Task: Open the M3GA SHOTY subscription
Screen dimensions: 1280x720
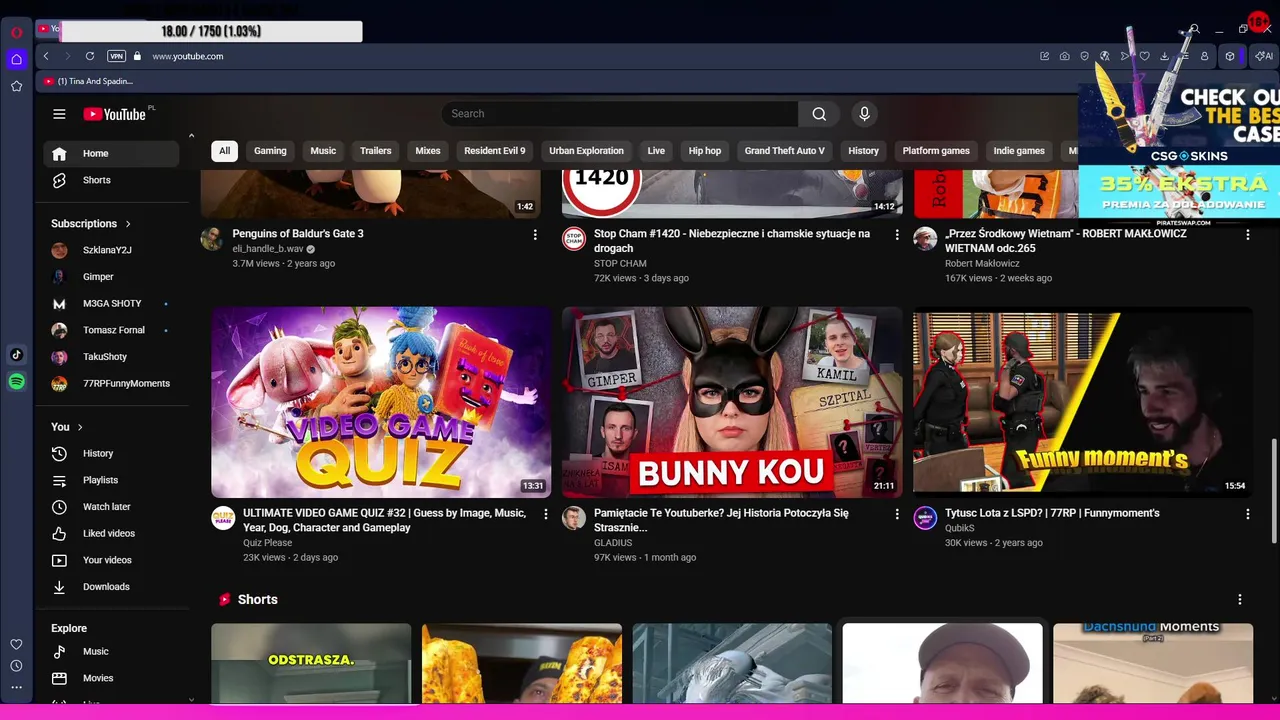Action: pyautogui.click(x=111, y=304)
